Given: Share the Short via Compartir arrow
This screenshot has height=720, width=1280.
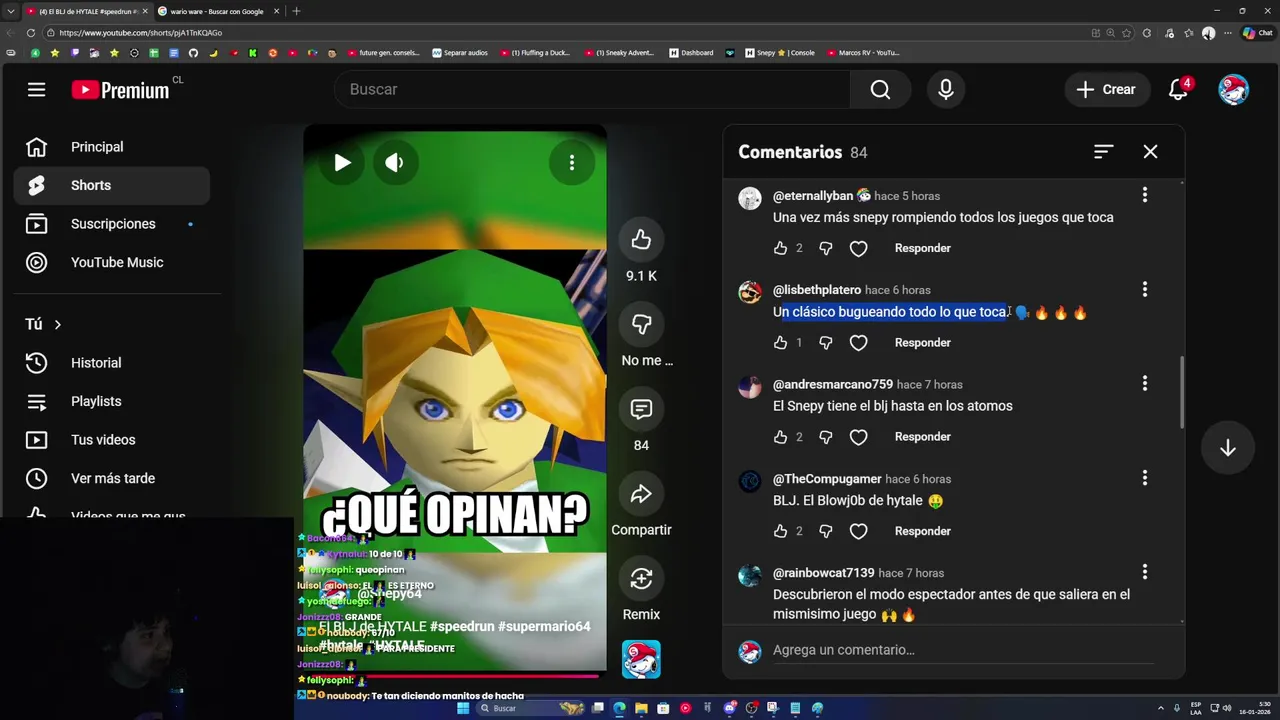Looking at the screenshot, I should (641, 494).
